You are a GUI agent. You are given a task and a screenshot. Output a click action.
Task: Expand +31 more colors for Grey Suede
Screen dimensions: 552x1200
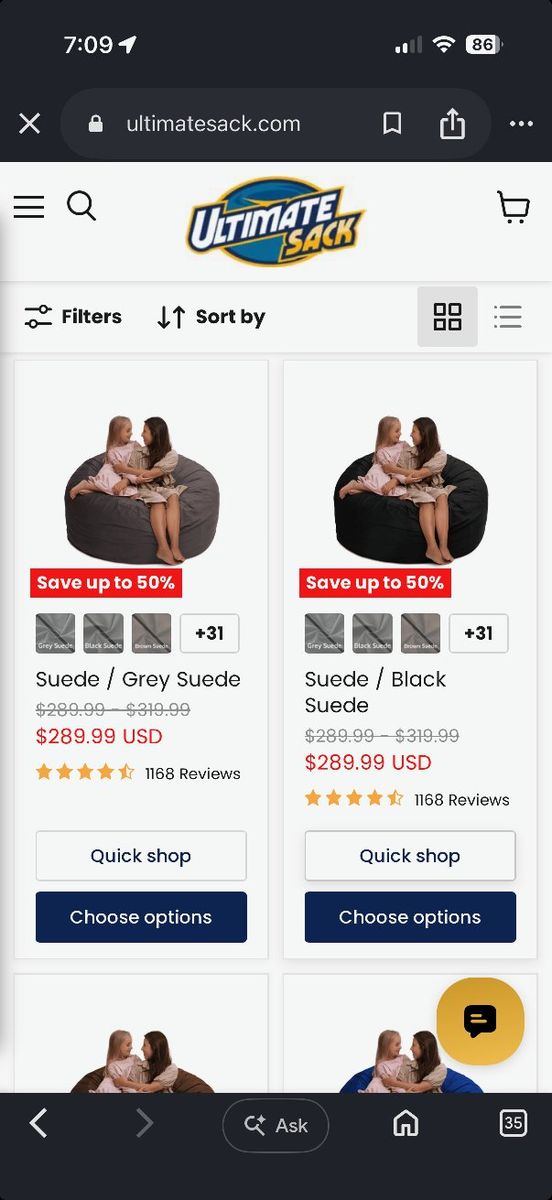pos(209,633)
